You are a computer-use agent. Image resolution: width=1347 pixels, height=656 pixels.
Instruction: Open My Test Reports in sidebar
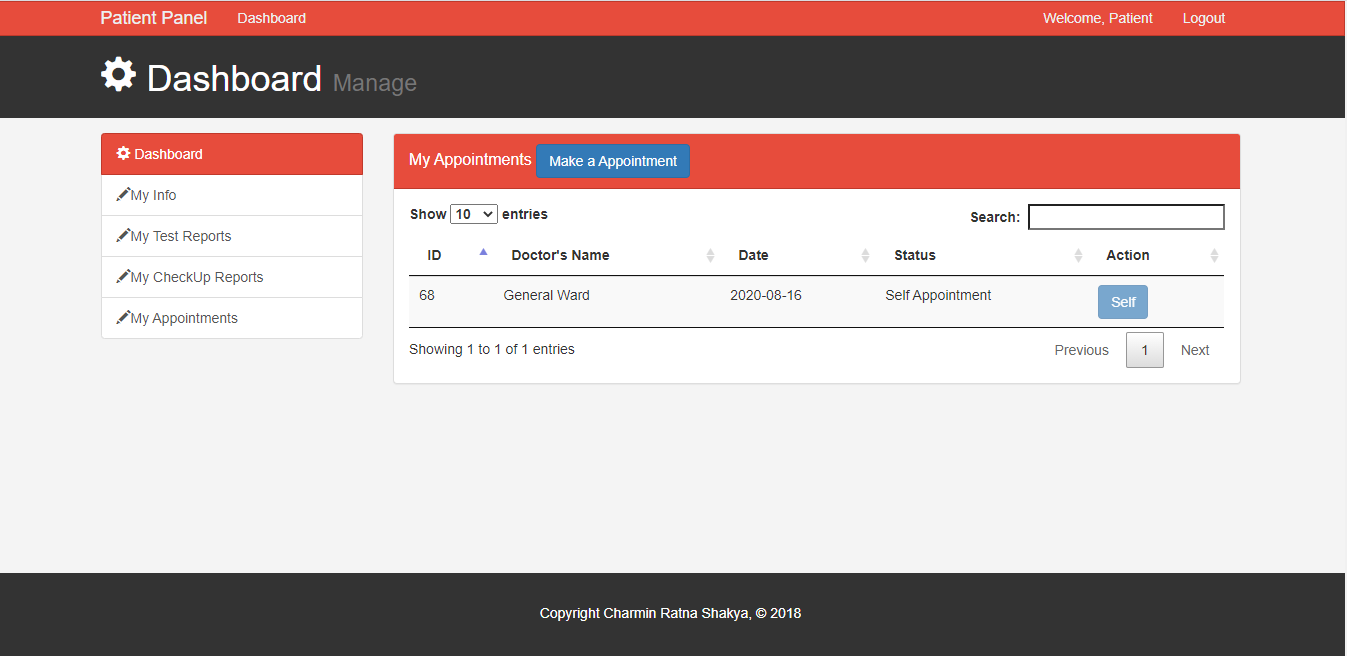(181, 236)
